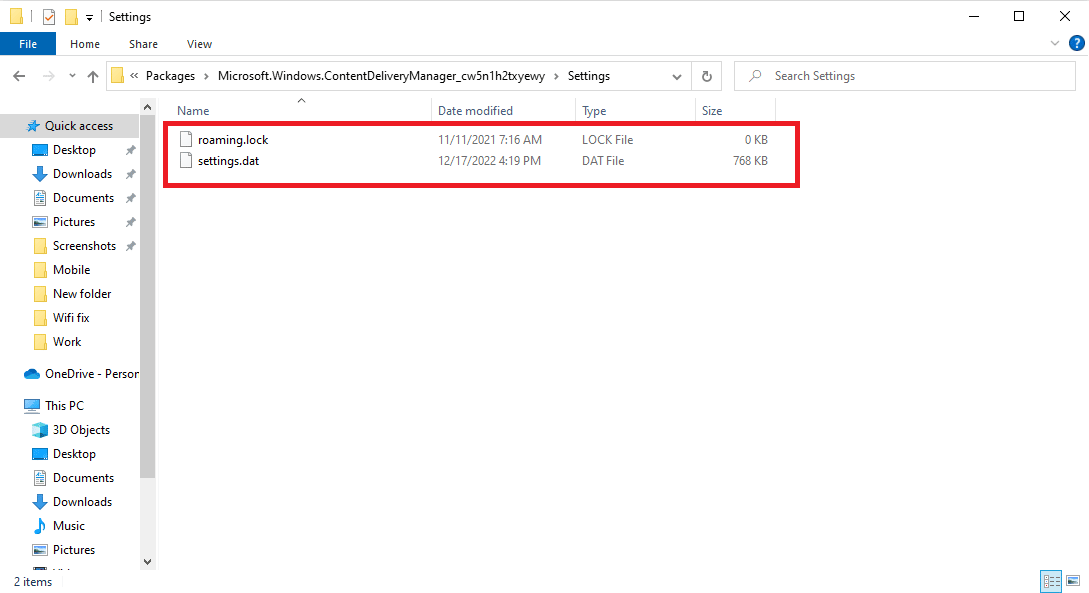Open the Screenshots folder in sidebar
1089x593 pixels.
[x=84, y=246]
